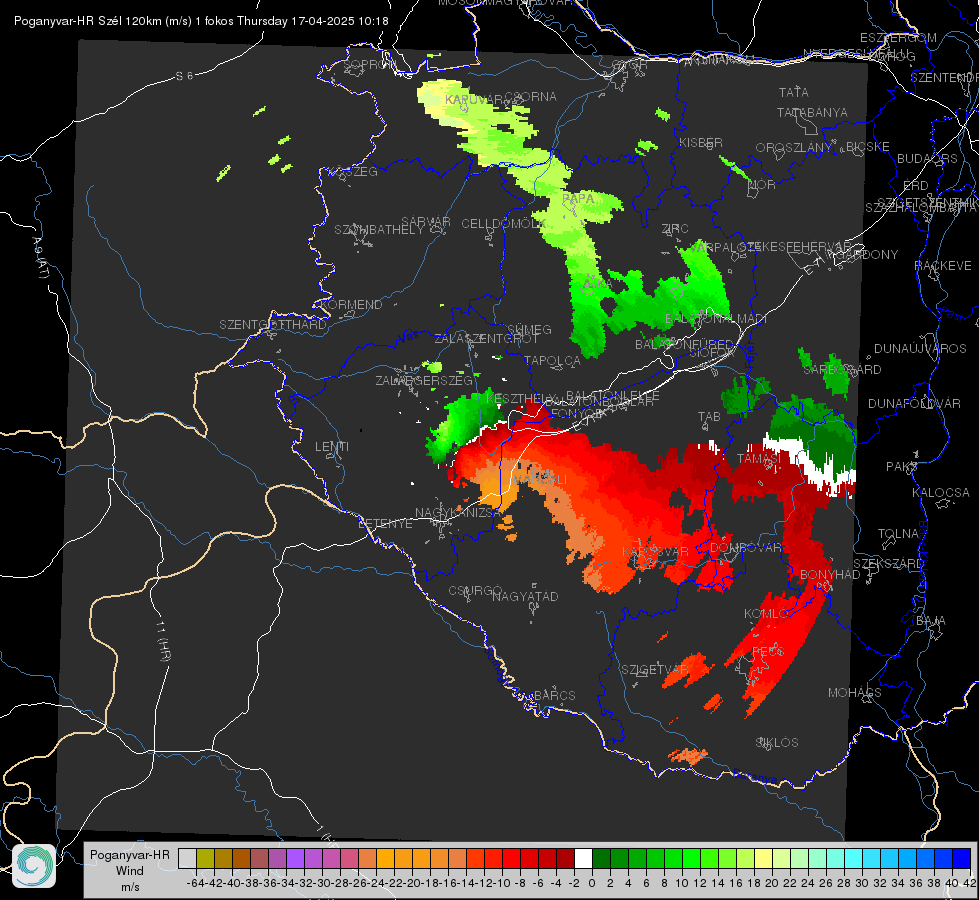Pick the cyan swatch between 28 and 30
The height and width of the screenshot is (900, 979).
pos(854,859)
